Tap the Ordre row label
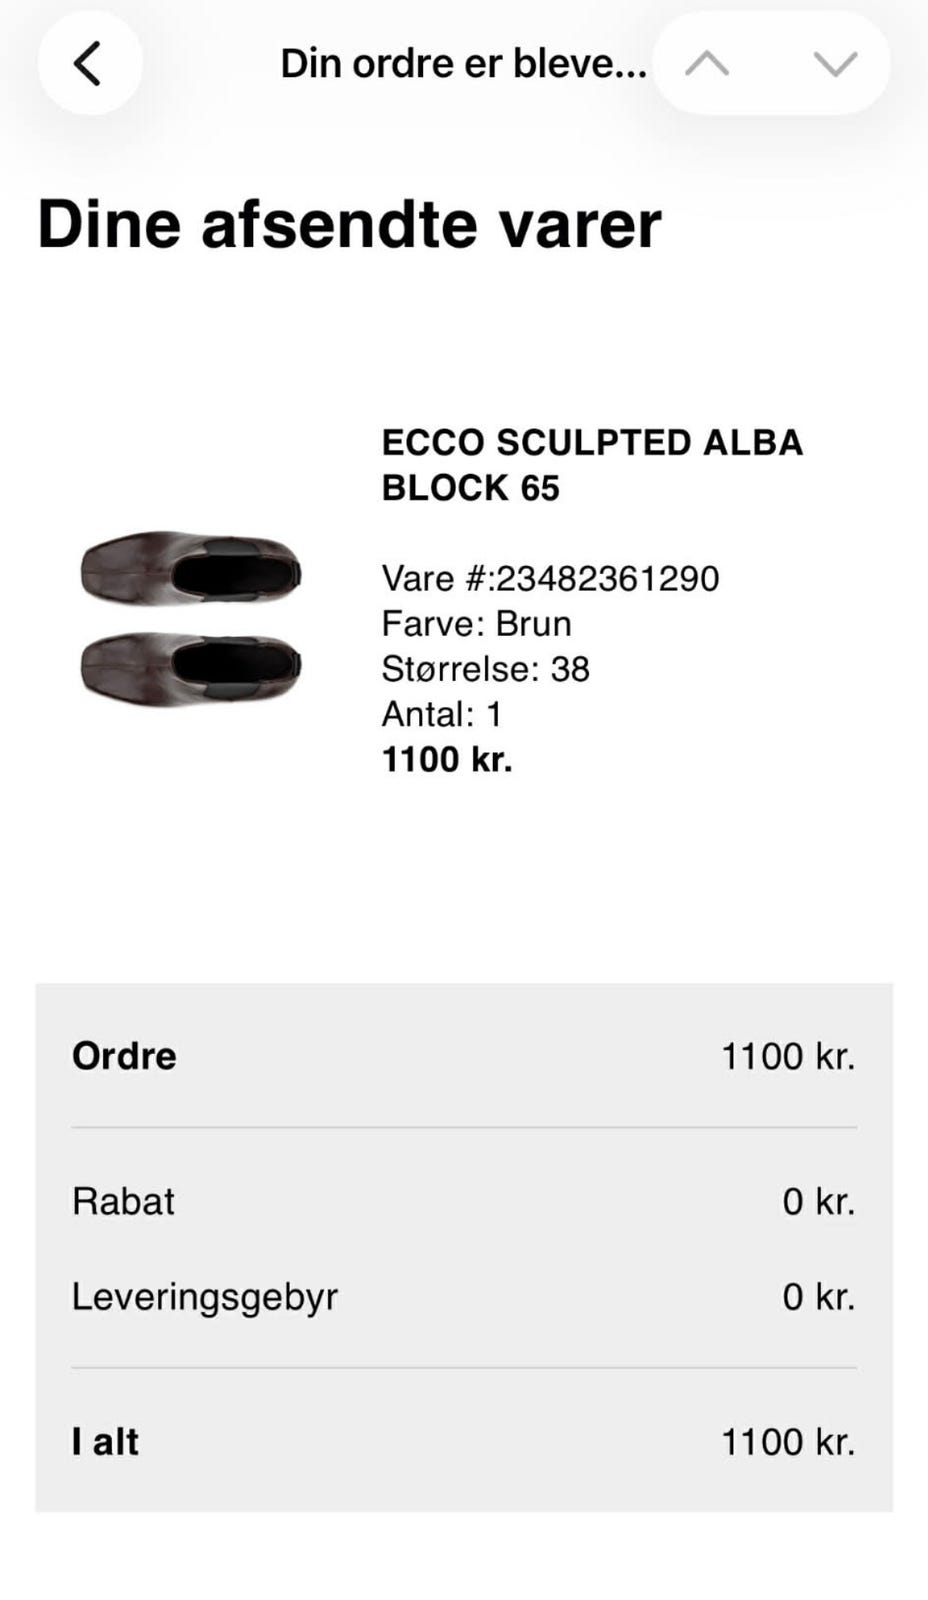 (124, 1056)
